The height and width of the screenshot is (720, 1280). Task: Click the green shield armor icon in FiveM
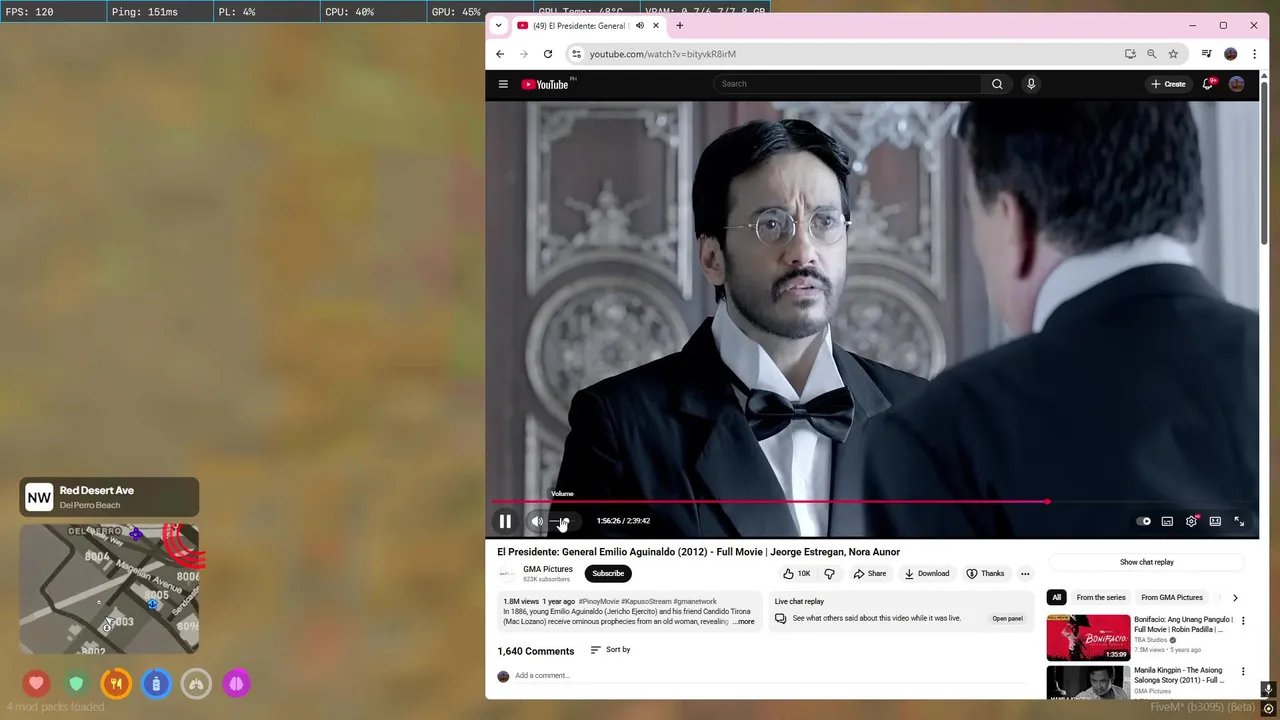77,684
